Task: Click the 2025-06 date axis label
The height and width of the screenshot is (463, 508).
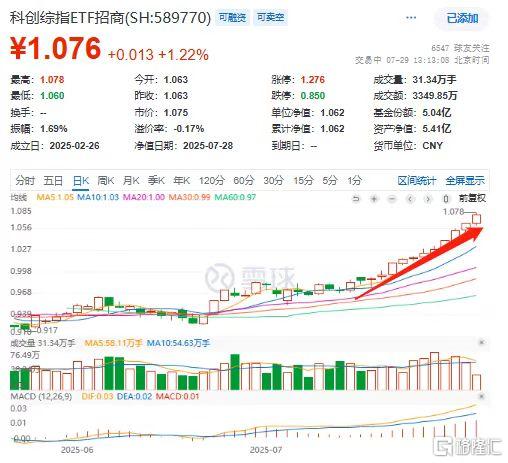Action: 77,450
